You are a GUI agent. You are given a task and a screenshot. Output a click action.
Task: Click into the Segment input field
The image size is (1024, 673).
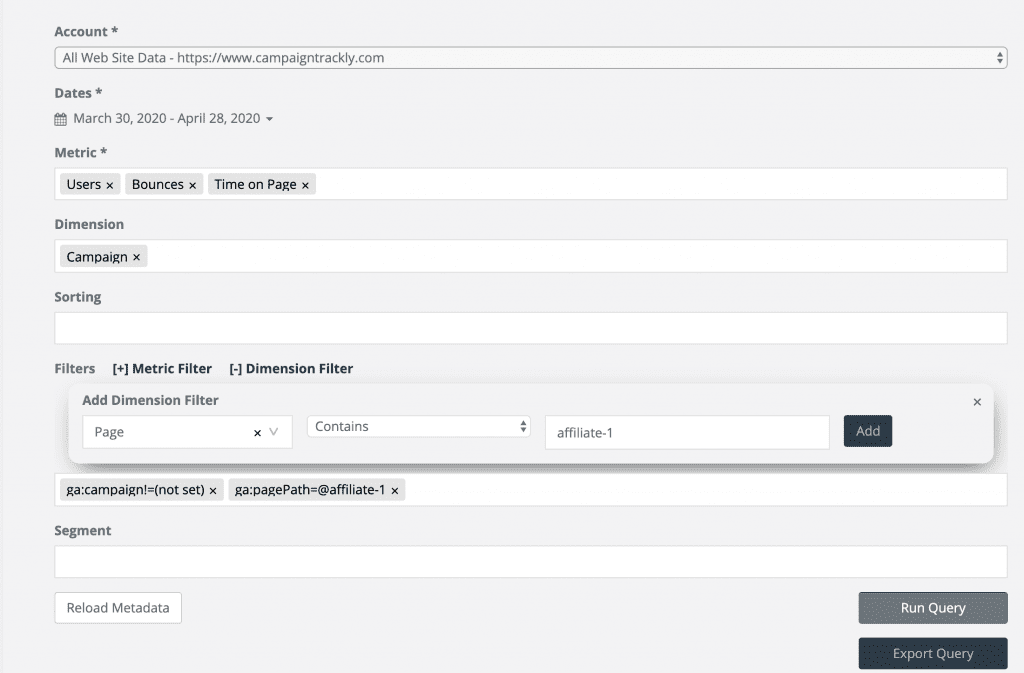tap(530, 561)
